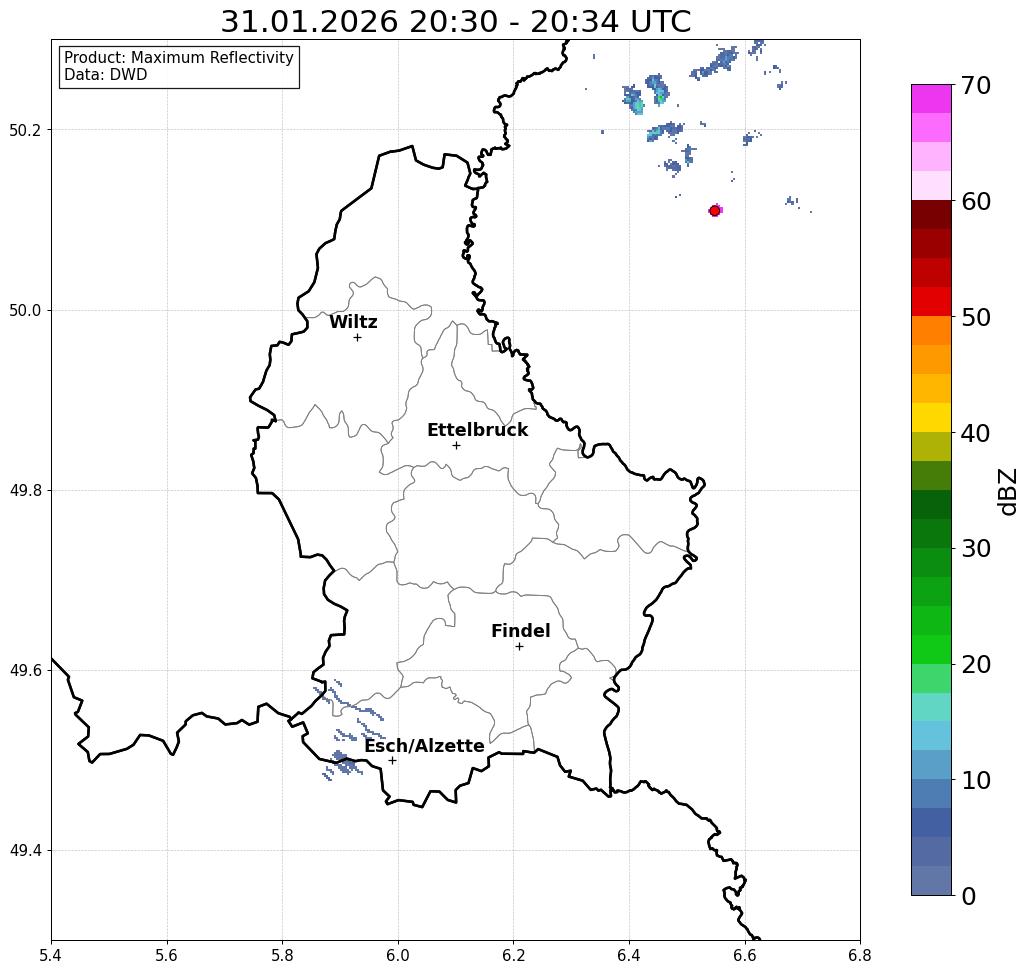Click the title '31.01.2026 20:30 - 20:34 UTC'
The height and width of the screenshot is (973, 1029).
tap(455, 22)
